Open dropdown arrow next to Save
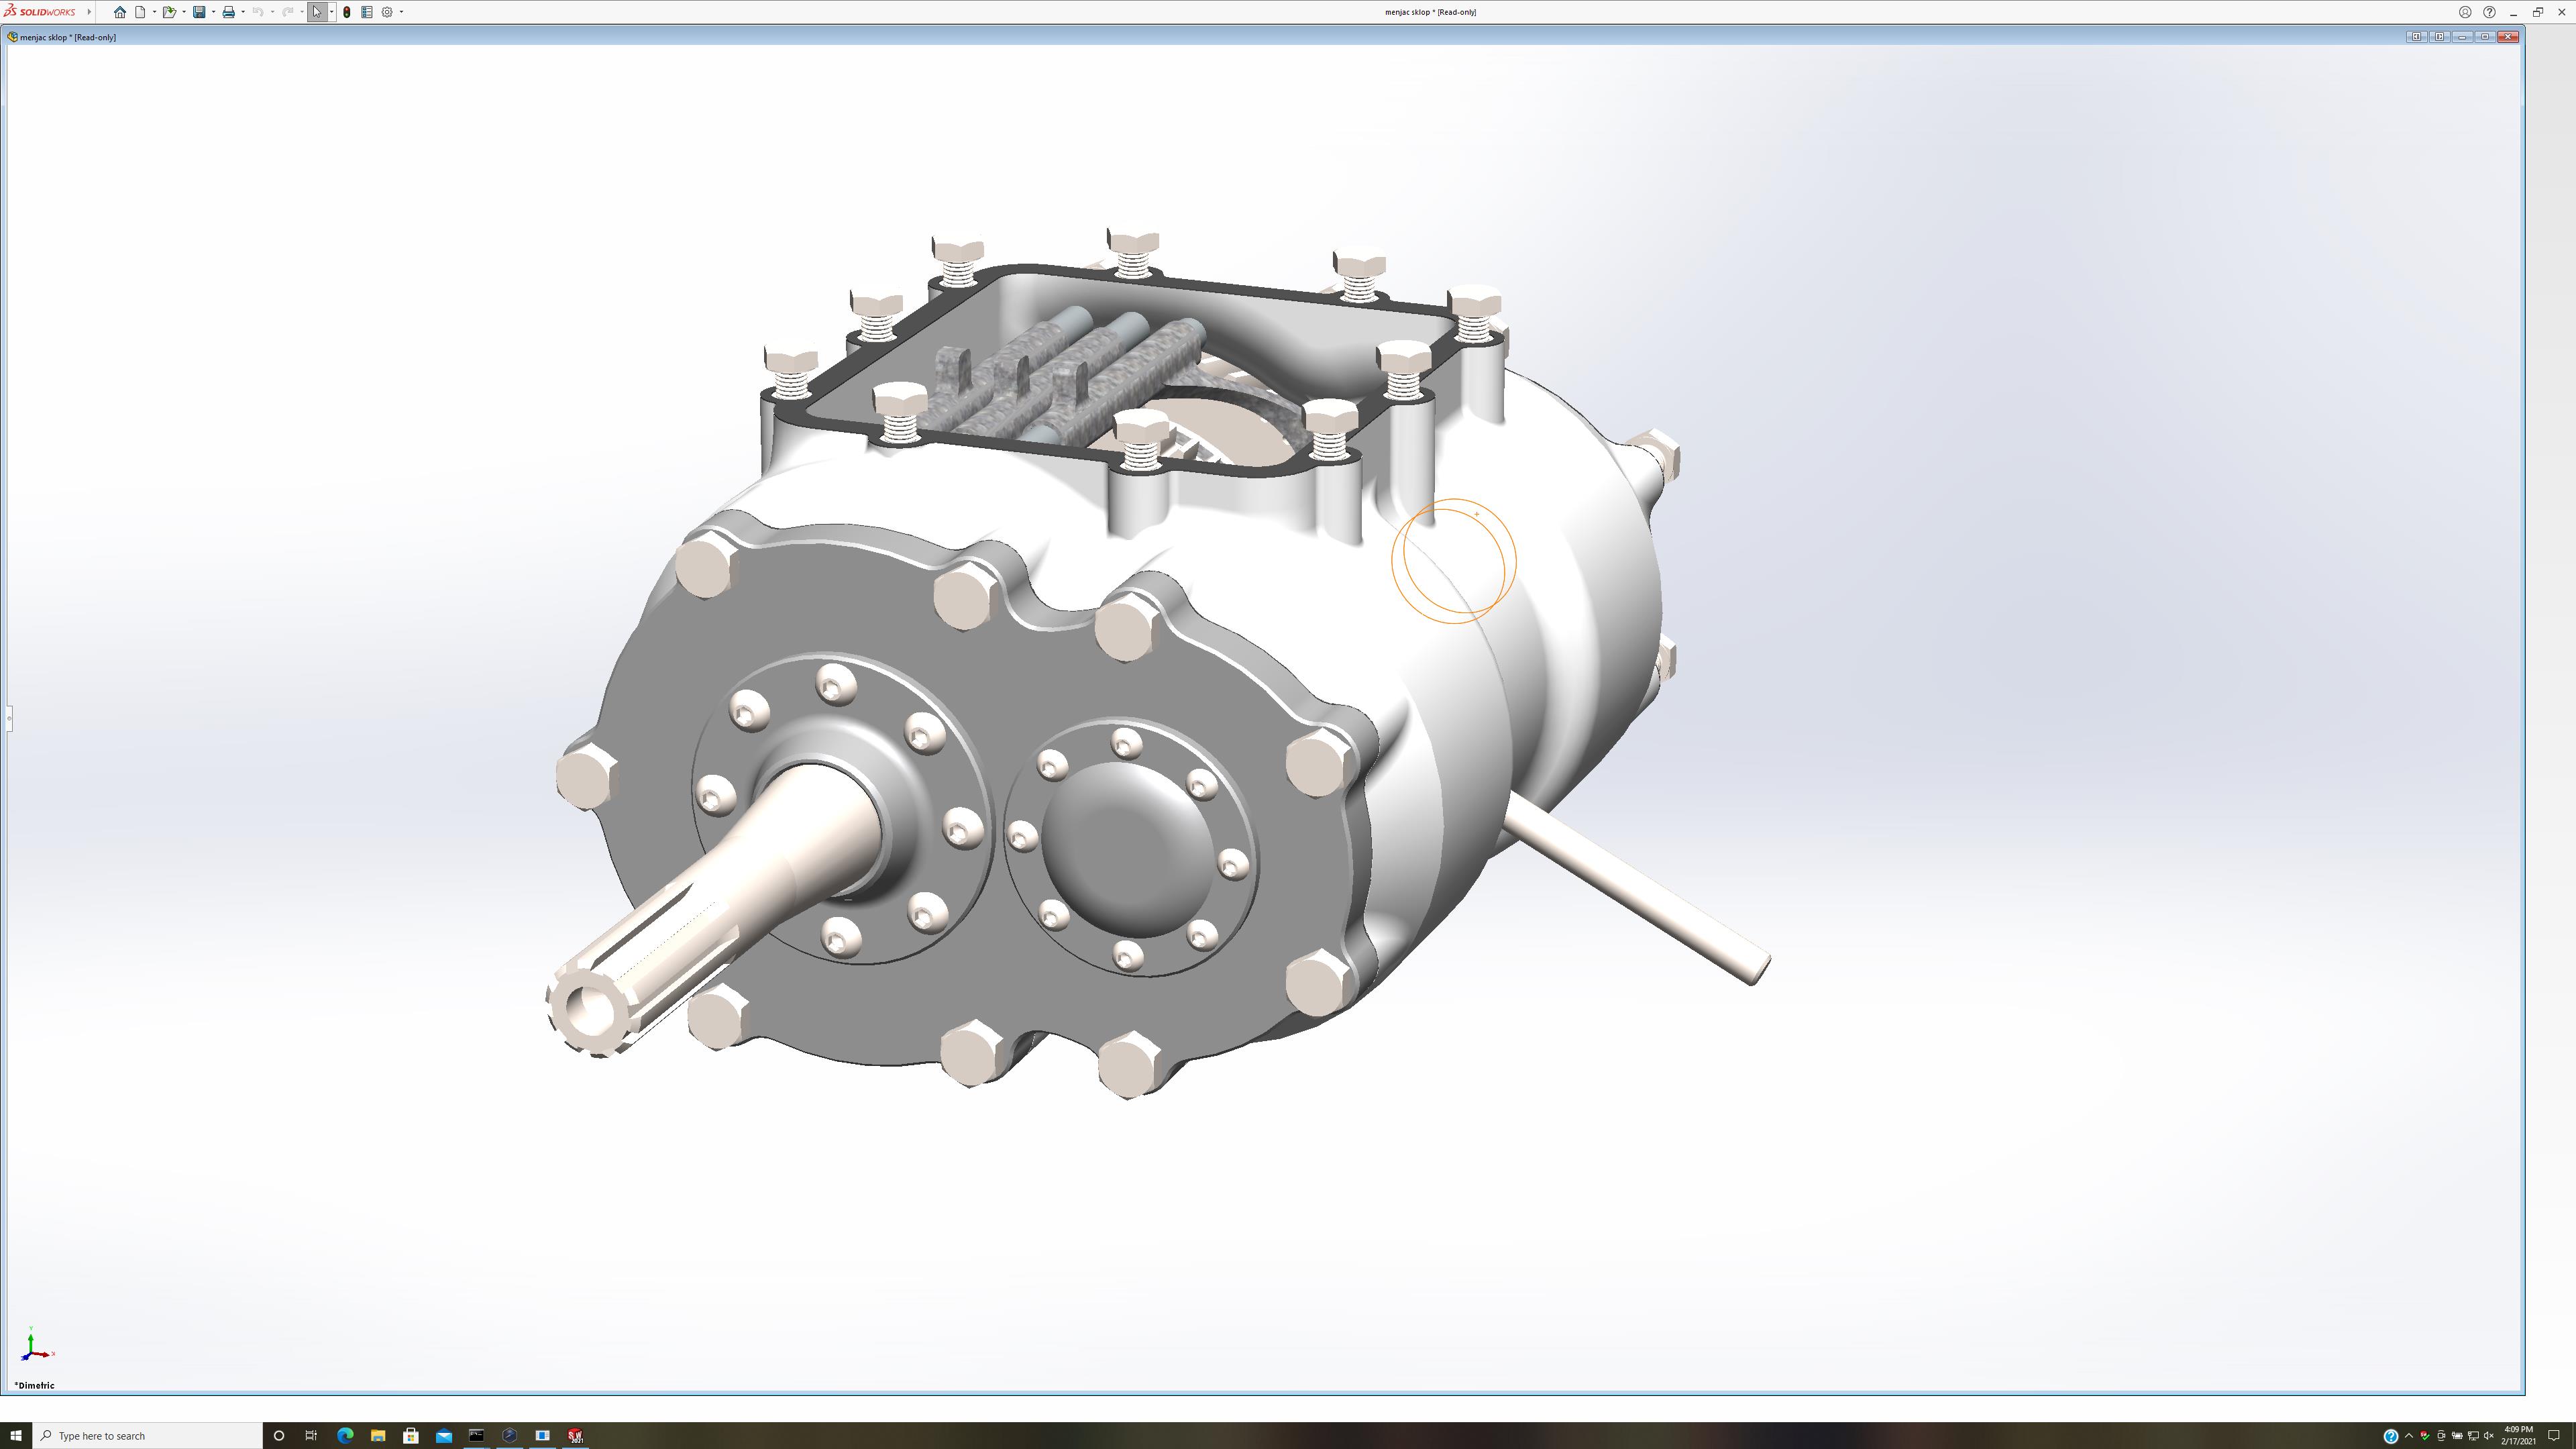 pyautogui.click(x=213, y=12)
